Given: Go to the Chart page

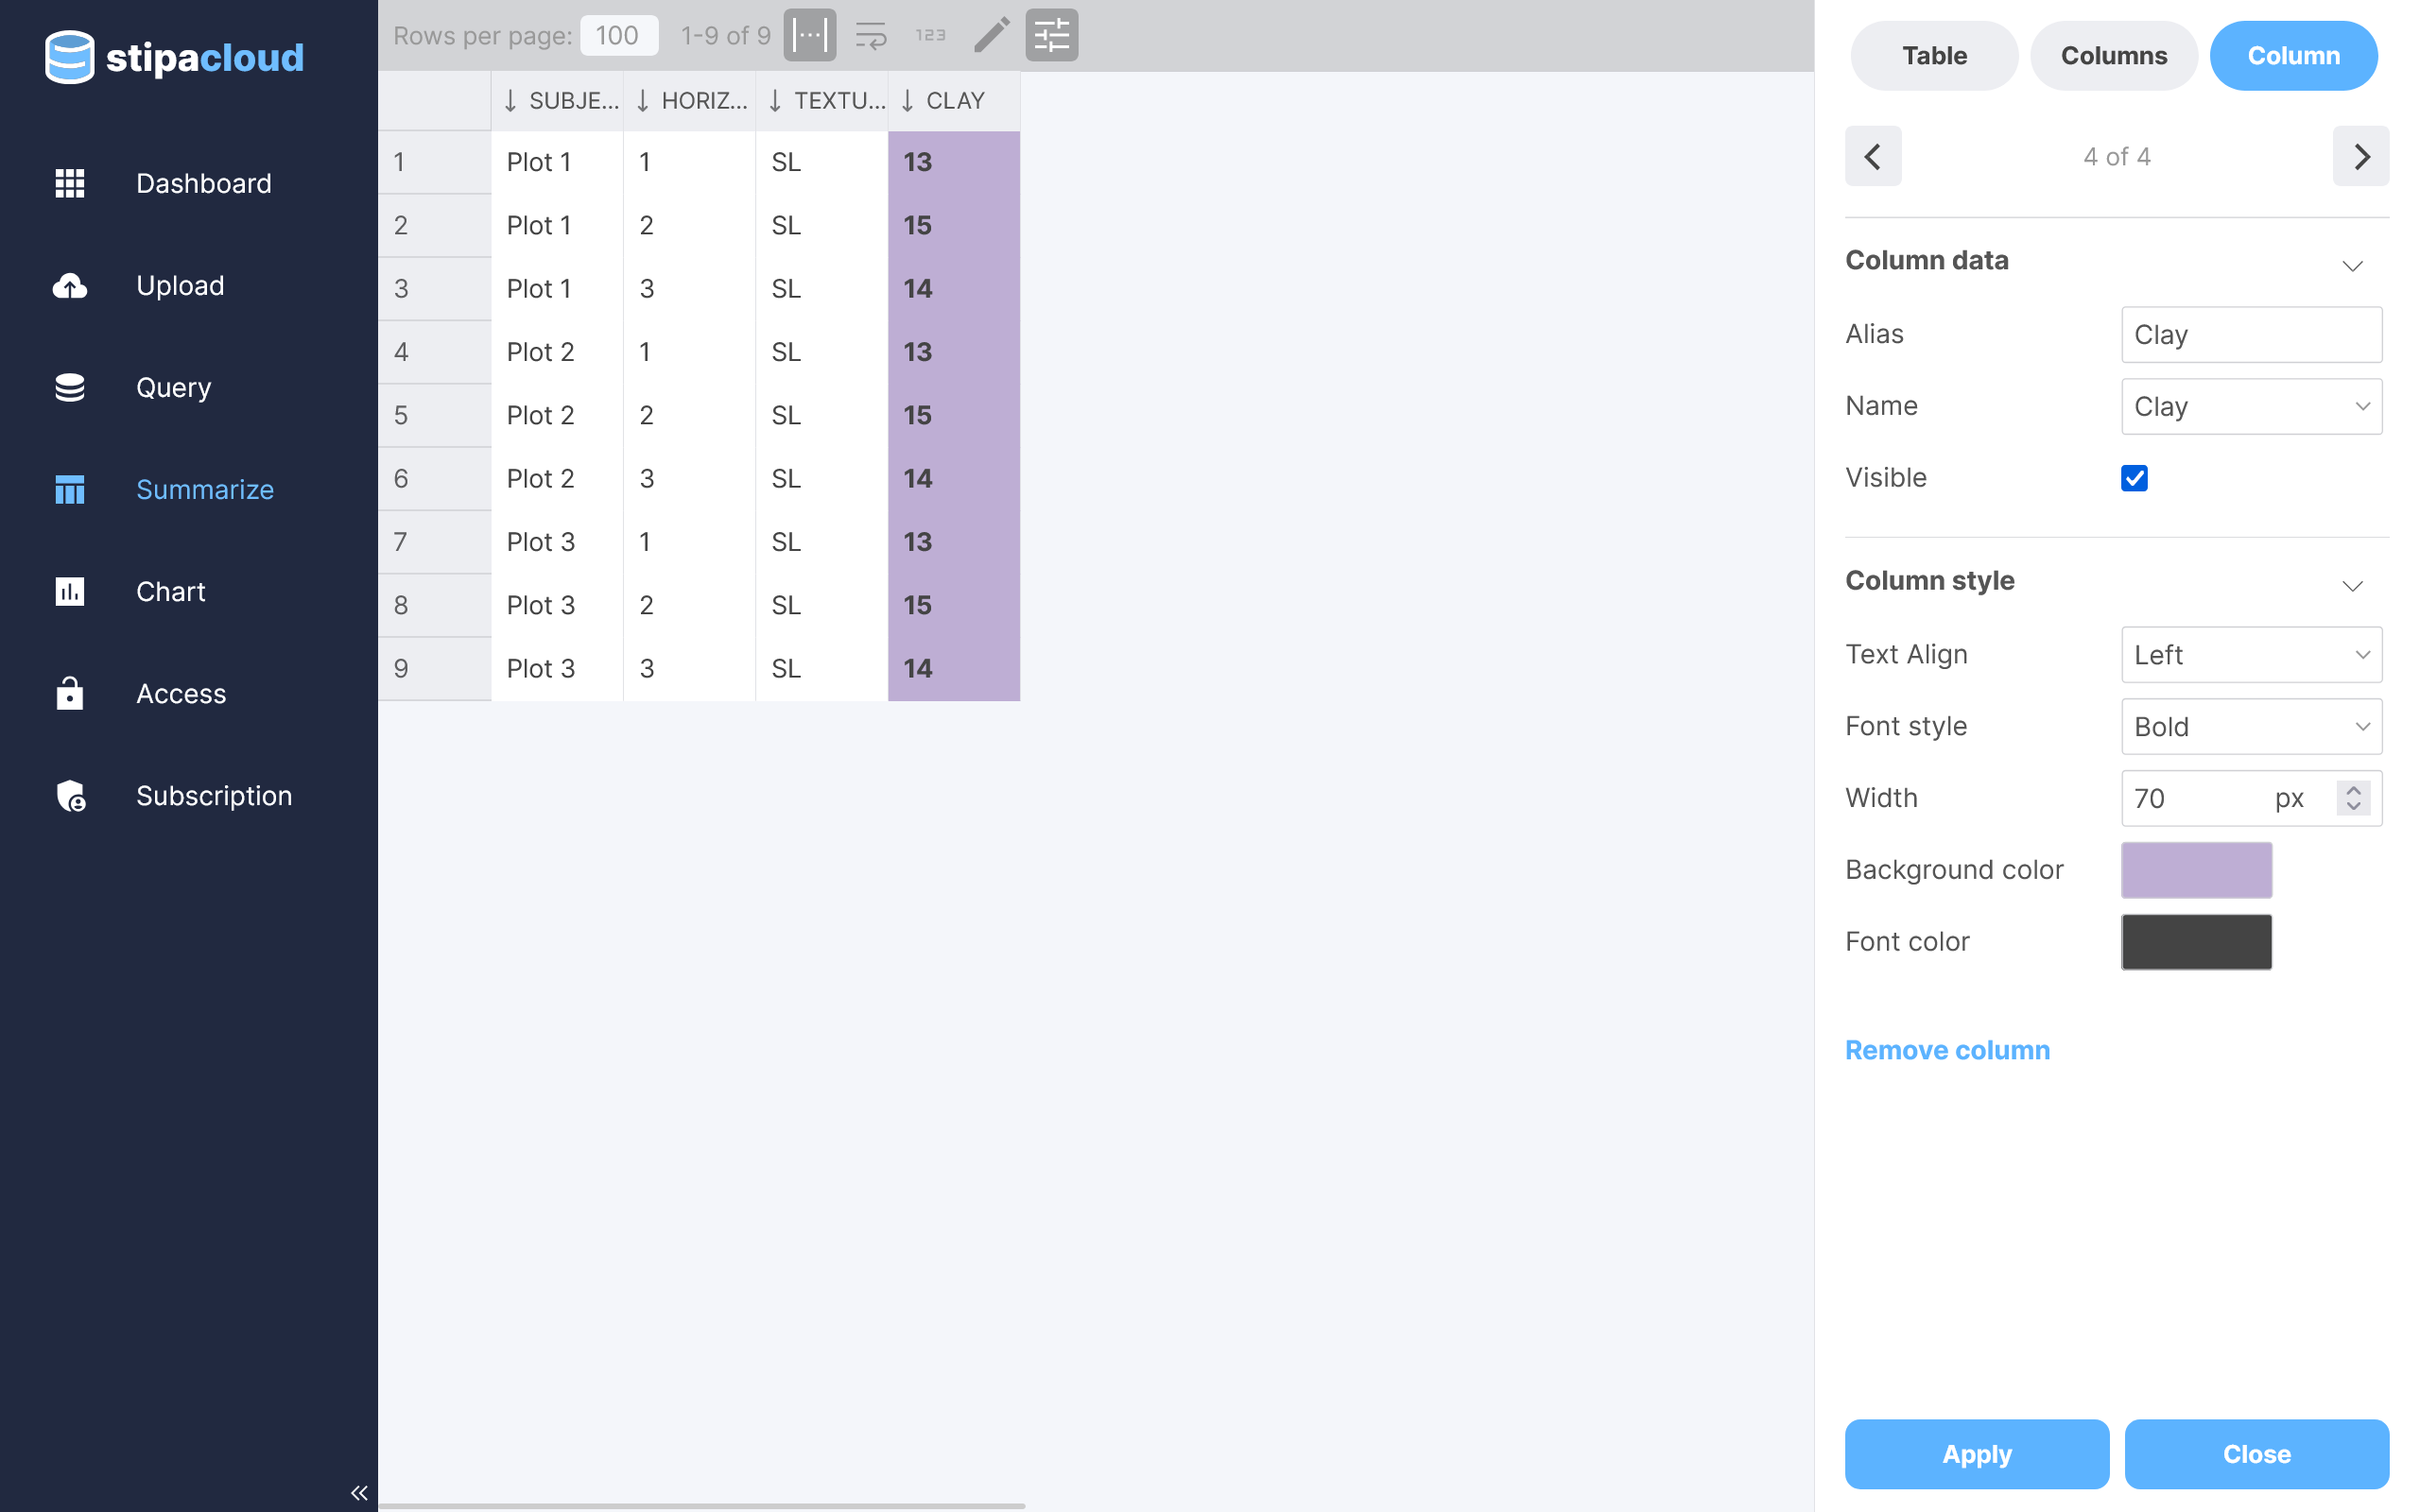Looking at the screenshot, I should (x=170, y=592).
